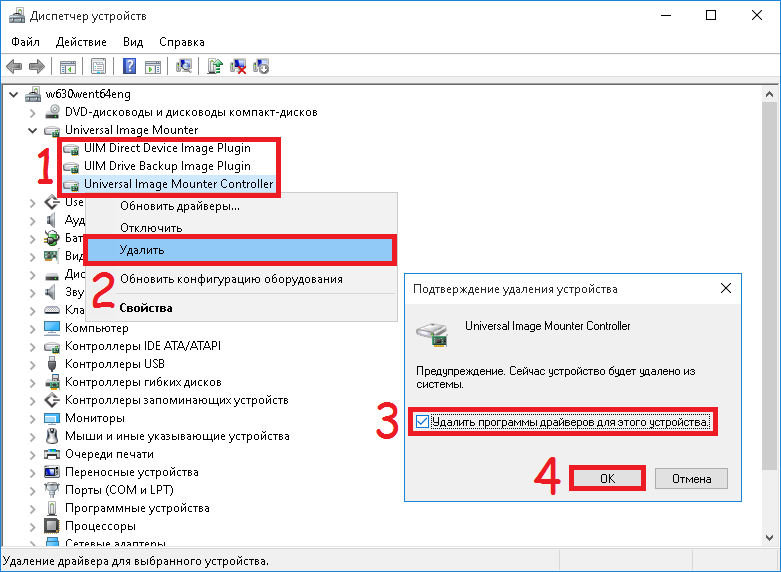Click the disc drive icon of DVD-дисководы row
781x572 pixels.
(x=52, y=112)
